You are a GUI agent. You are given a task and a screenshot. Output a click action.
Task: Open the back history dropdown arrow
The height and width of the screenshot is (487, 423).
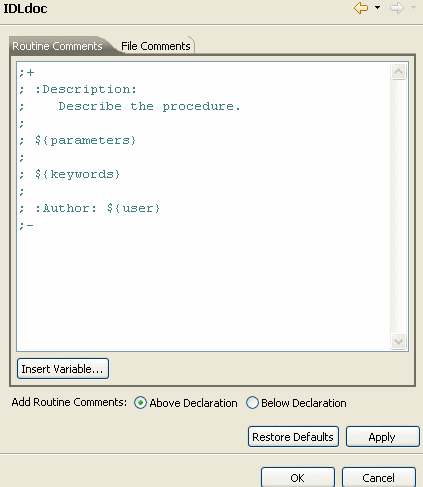click(378, 7)
